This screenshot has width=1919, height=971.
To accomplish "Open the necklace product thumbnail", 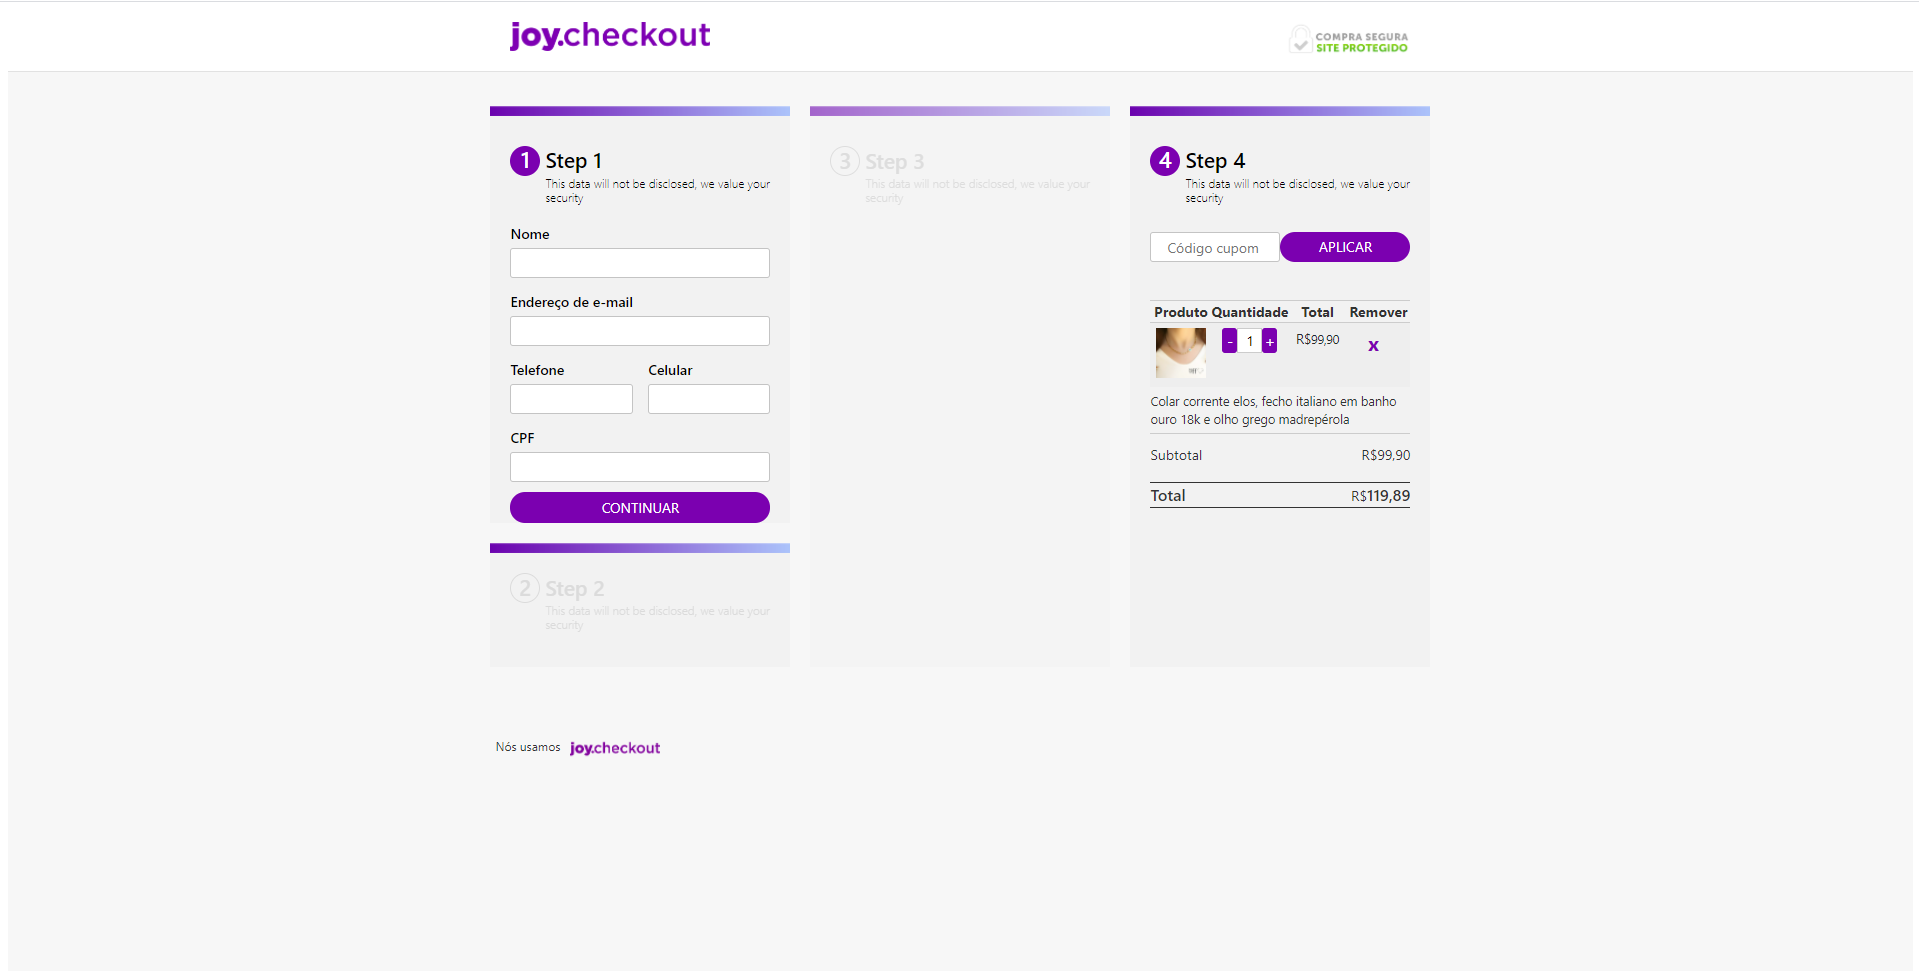I will (1181, 353).
